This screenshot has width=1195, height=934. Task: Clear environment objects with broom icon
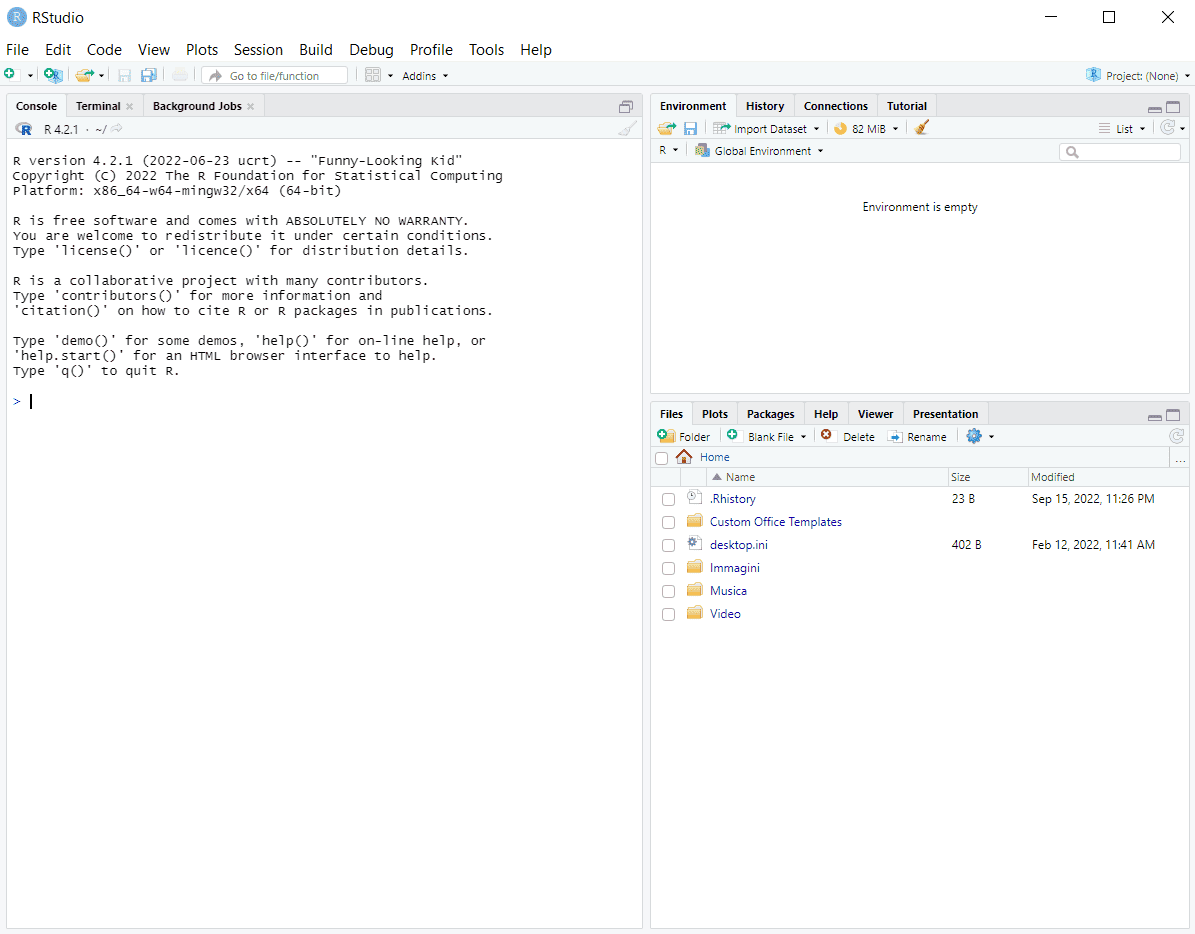tap(922, 128)
